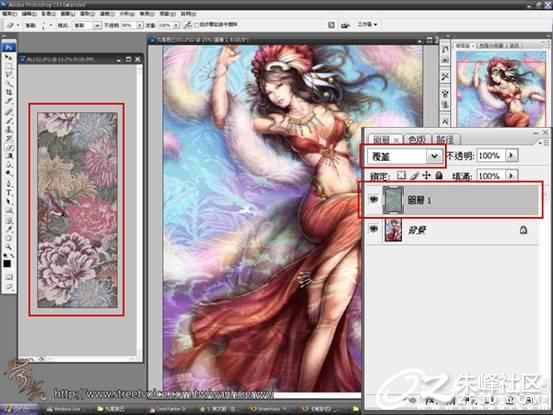553x415 pixels.
Task: Toggle the lock transparent pixels icon
Action: coord(401,175)
